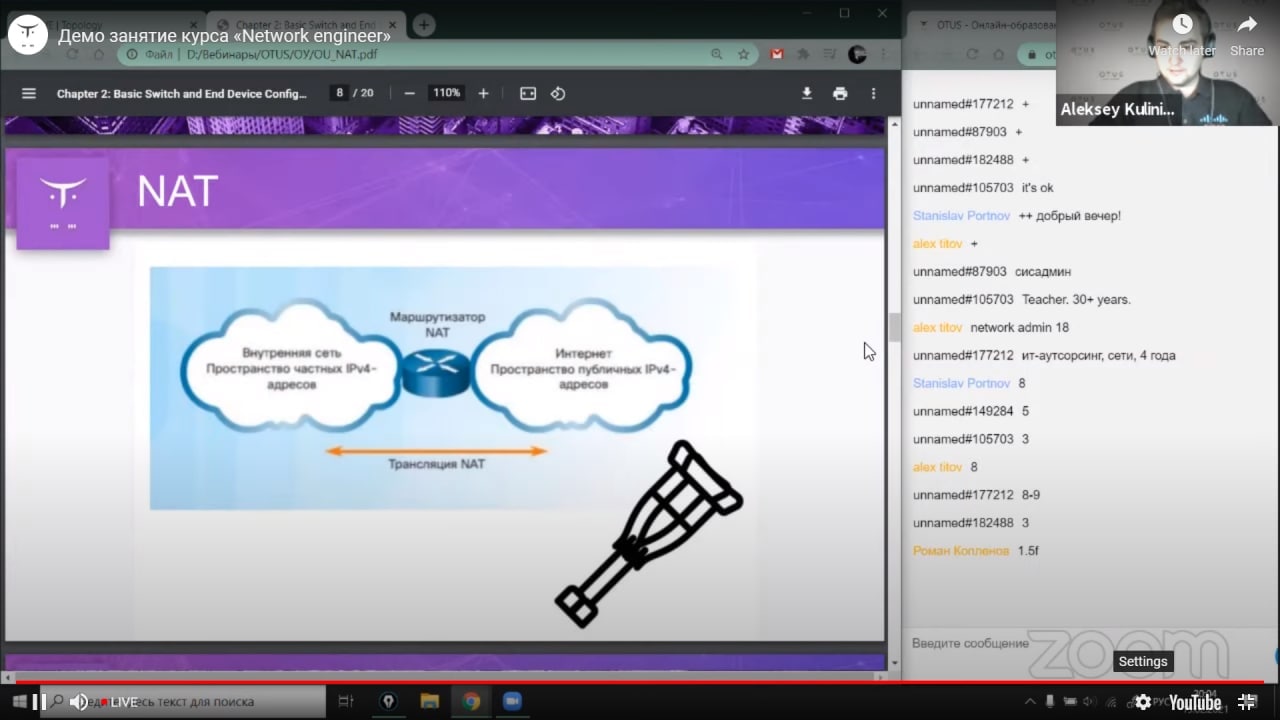Click the 'Маршрутизатор NAT' slide label
The height and width of the screenshot is (720, 1280).
tap(437, 324)
